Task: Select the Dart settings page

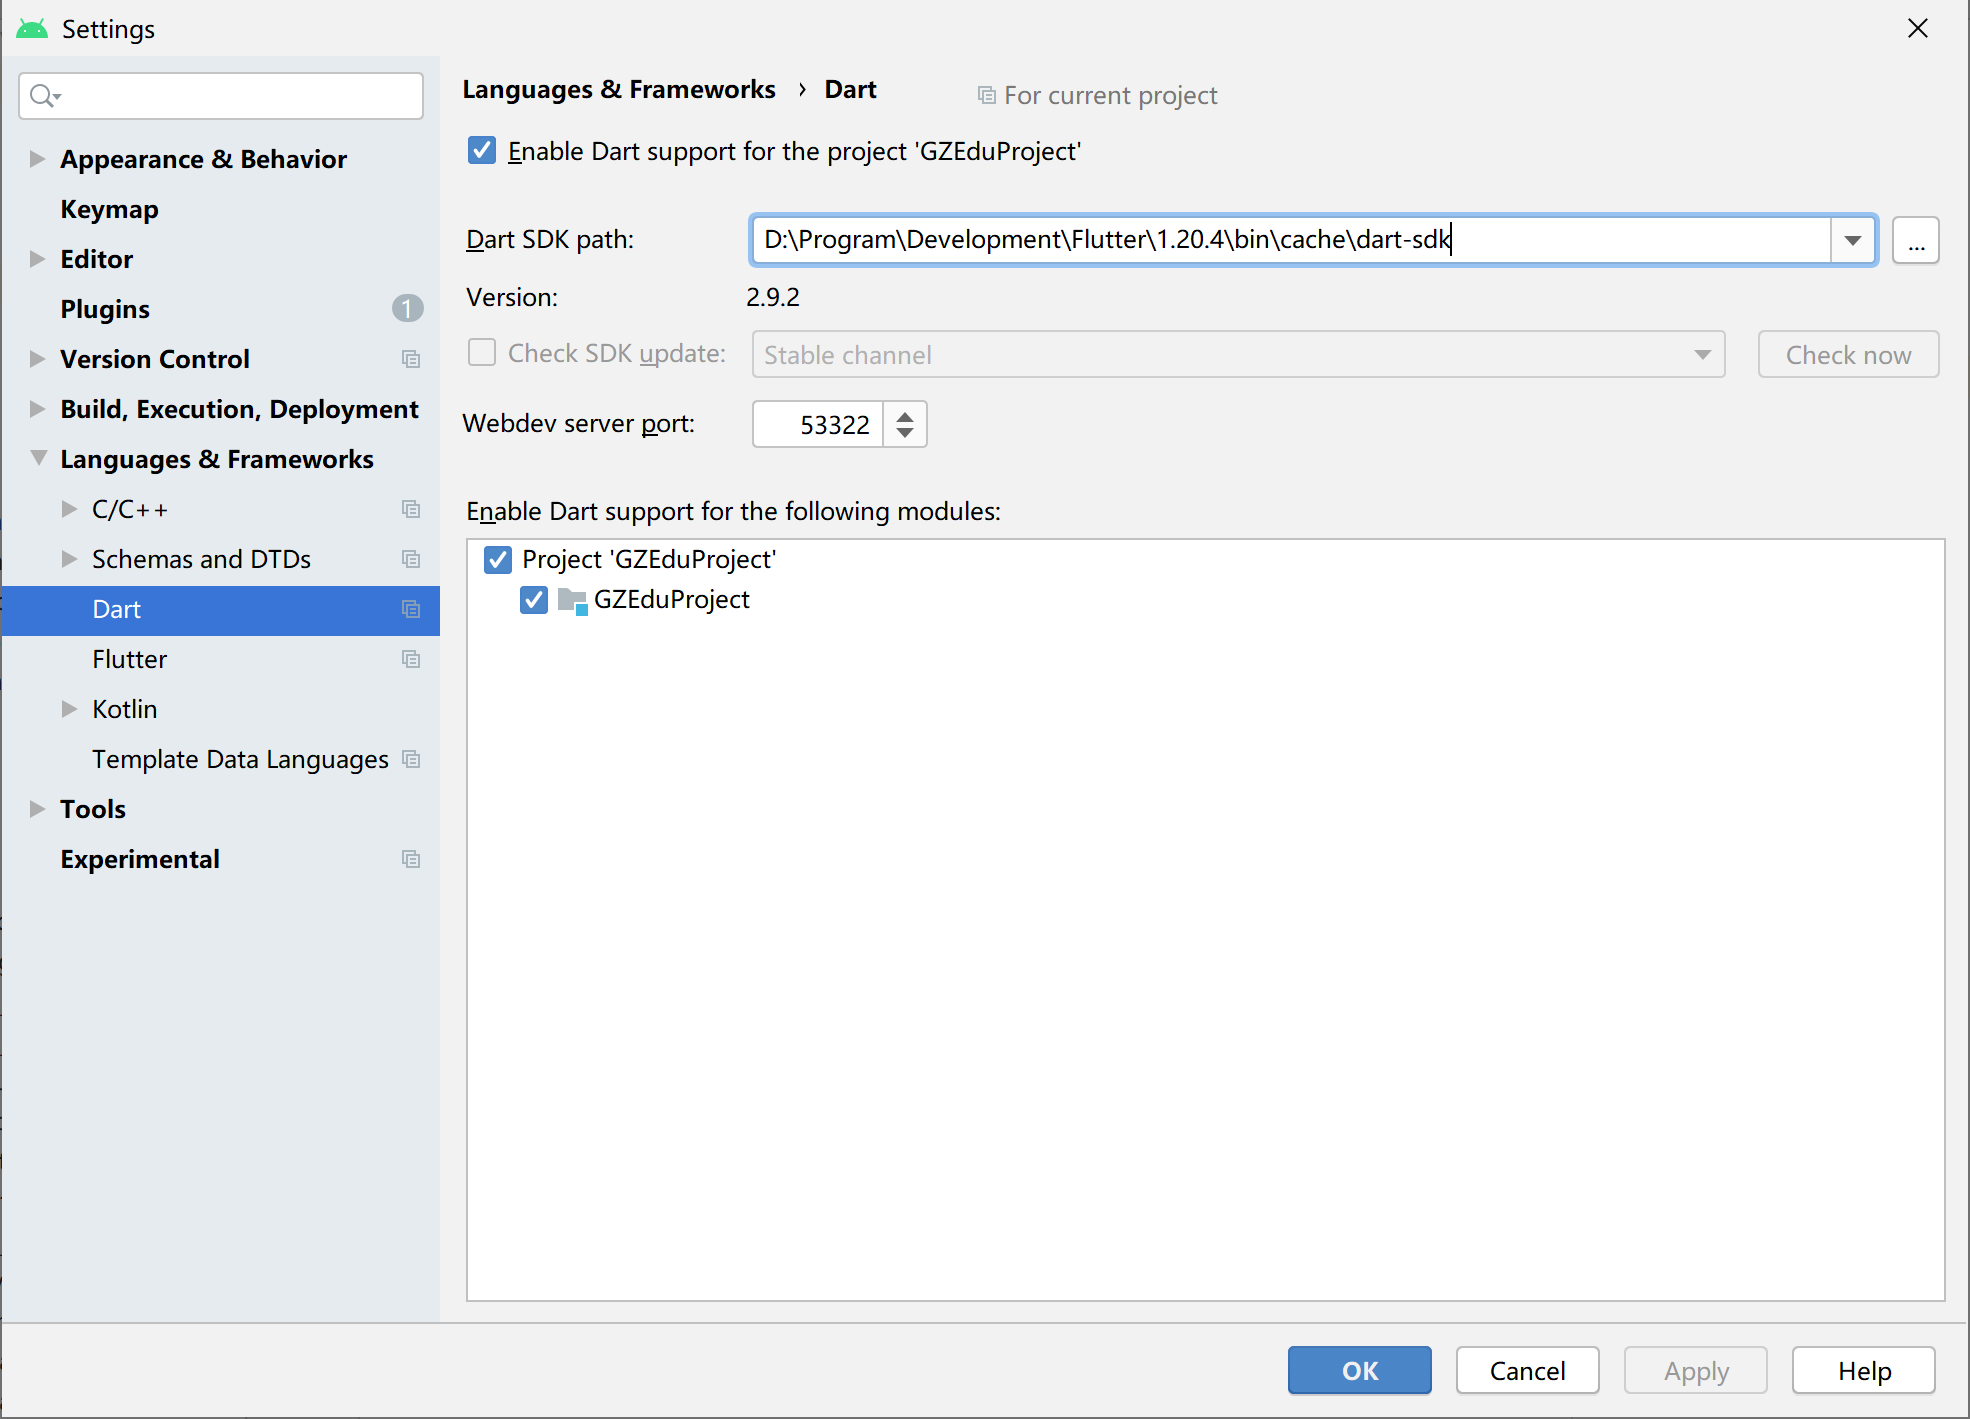Action: coord(220,610)
